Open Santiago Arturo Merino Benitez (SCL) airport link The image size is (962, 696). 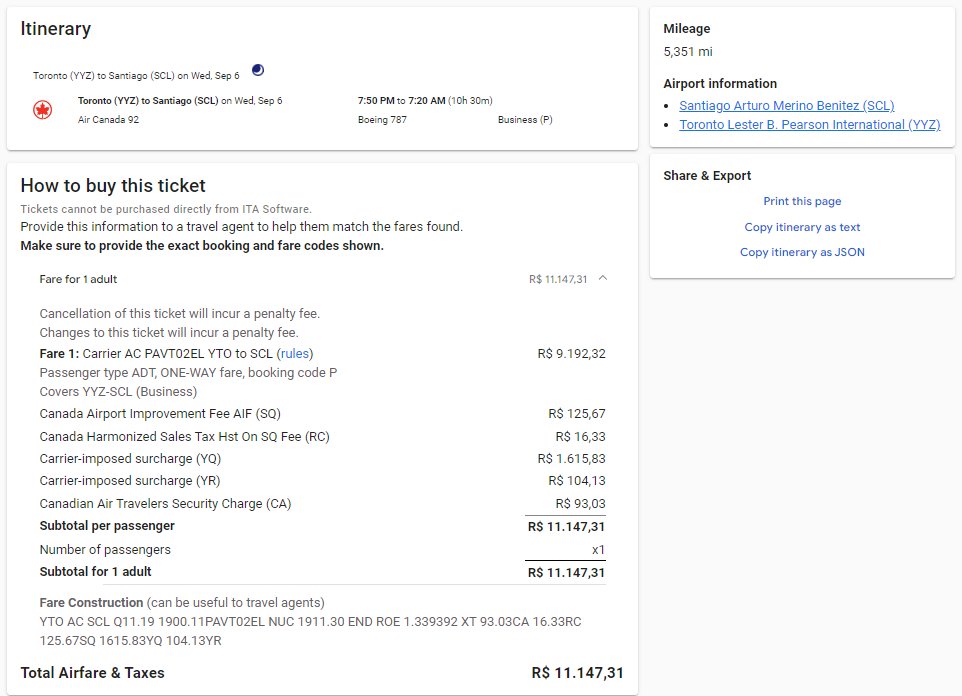[x=787, y=106]
